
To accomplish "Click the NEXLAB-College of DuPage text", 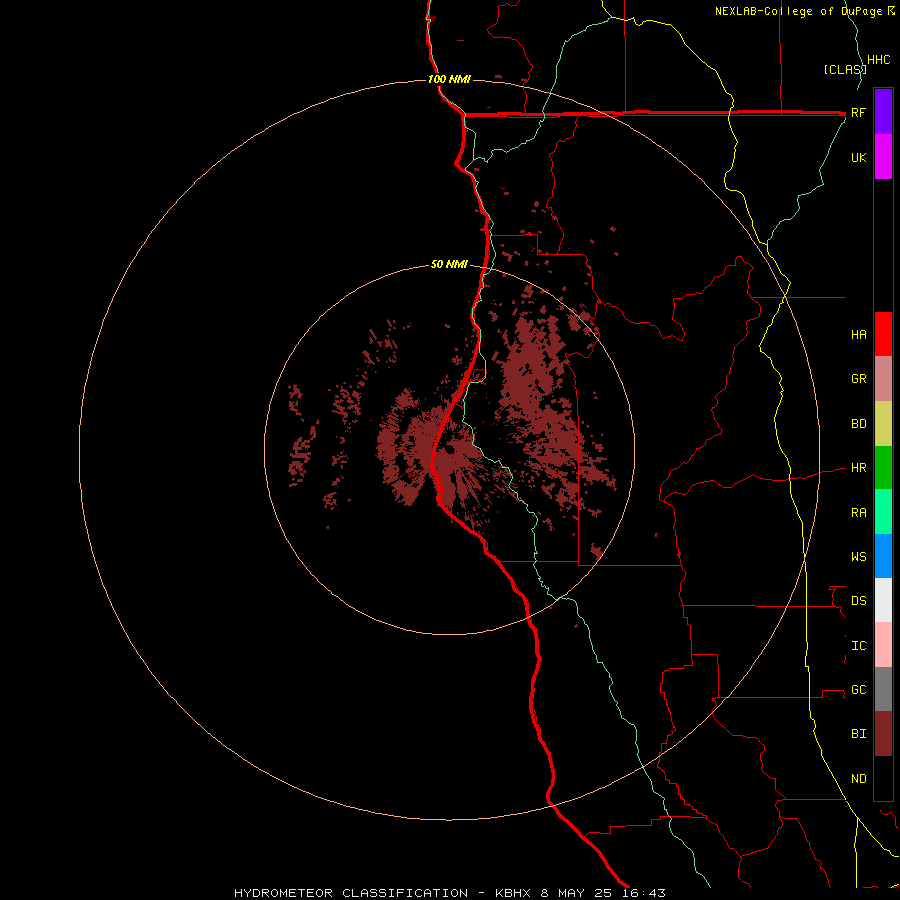I will point(800,11).
